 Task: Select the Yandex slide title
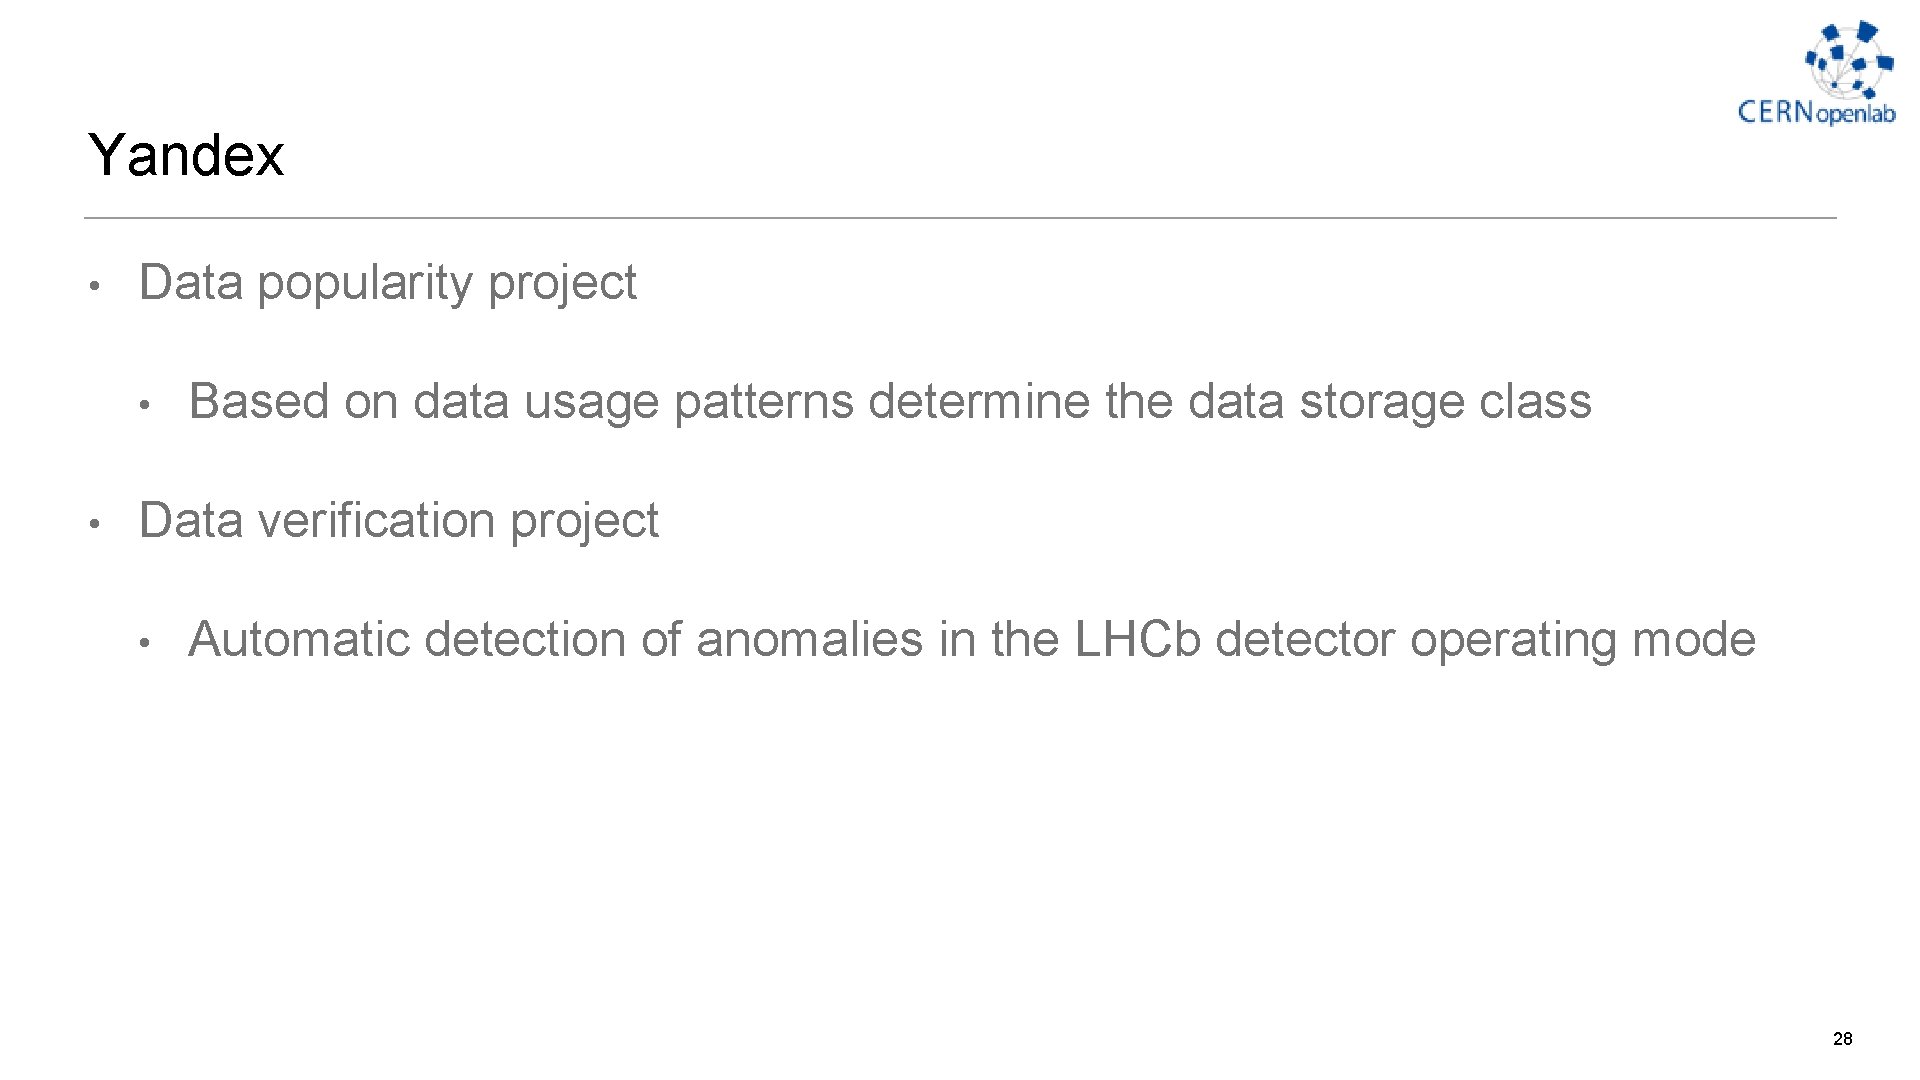(x=186, y=155)
